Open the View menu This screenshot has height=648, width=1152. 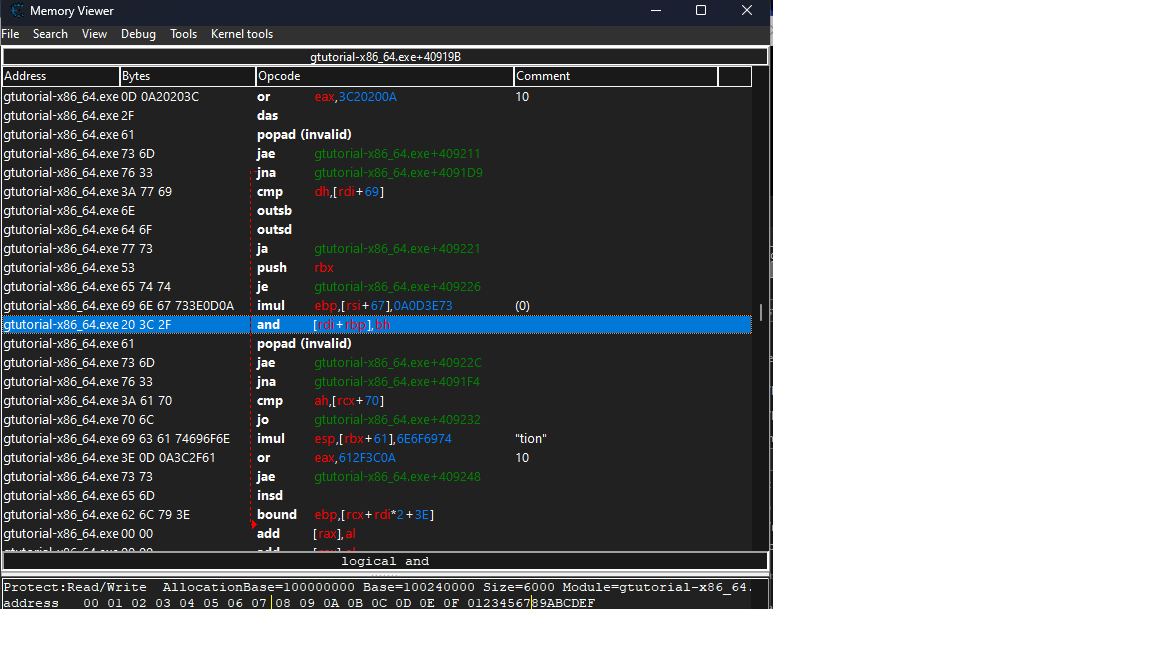coord(95,34)
